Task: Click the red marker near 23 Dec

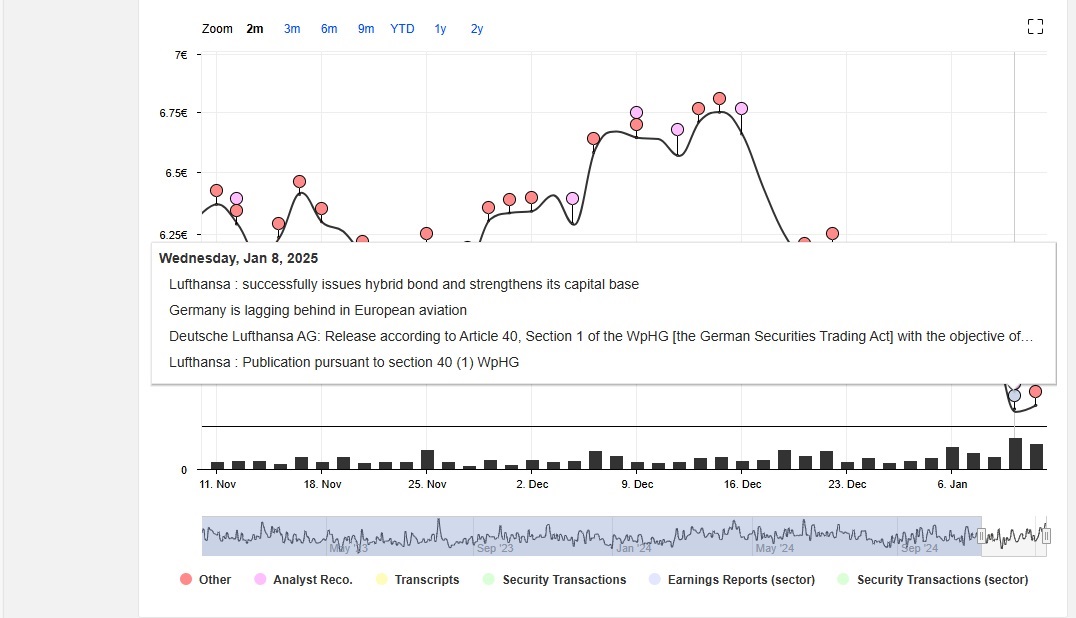Action: tap(832, 234)
